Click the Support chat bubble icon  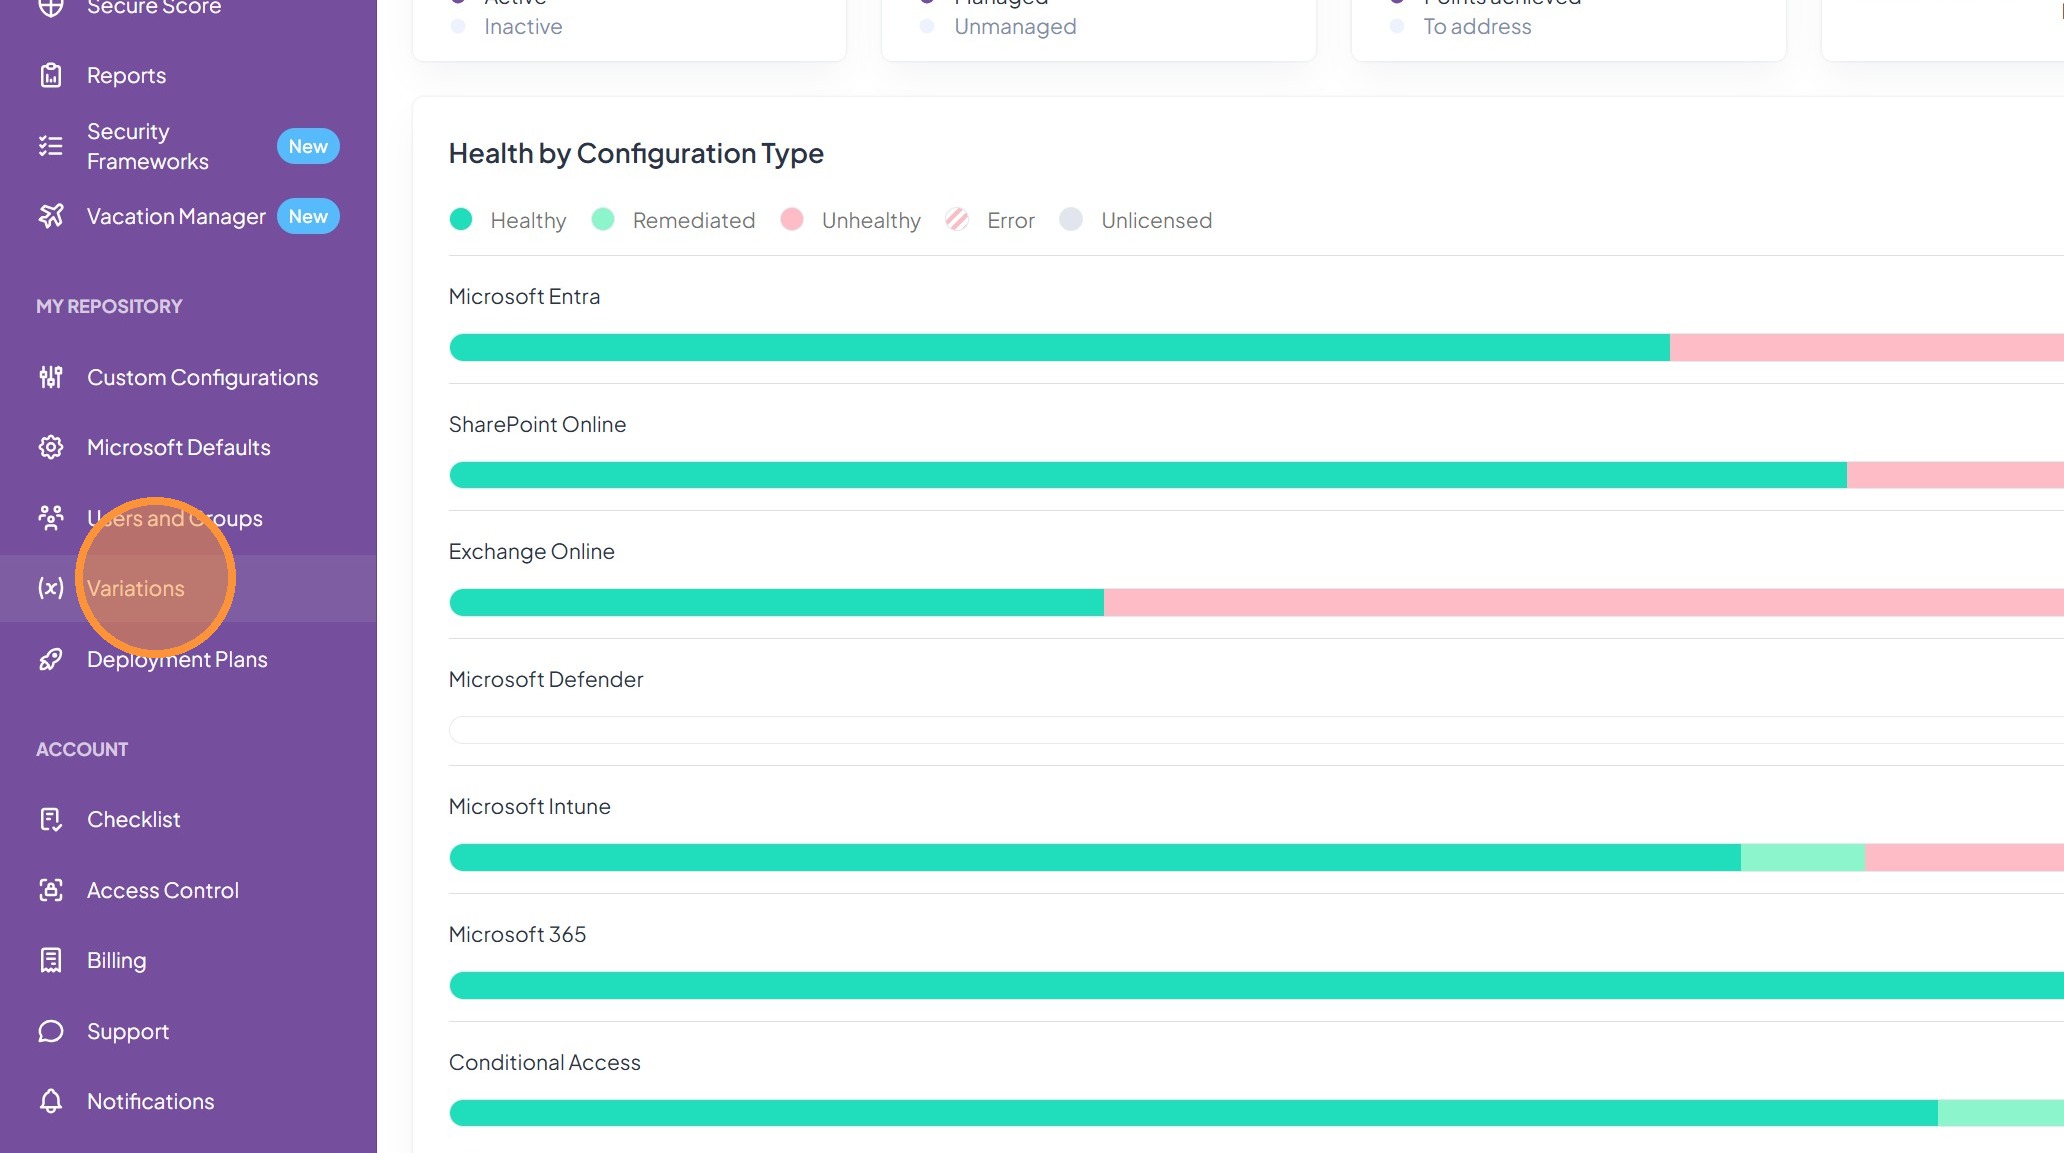tap(51, 1031)
